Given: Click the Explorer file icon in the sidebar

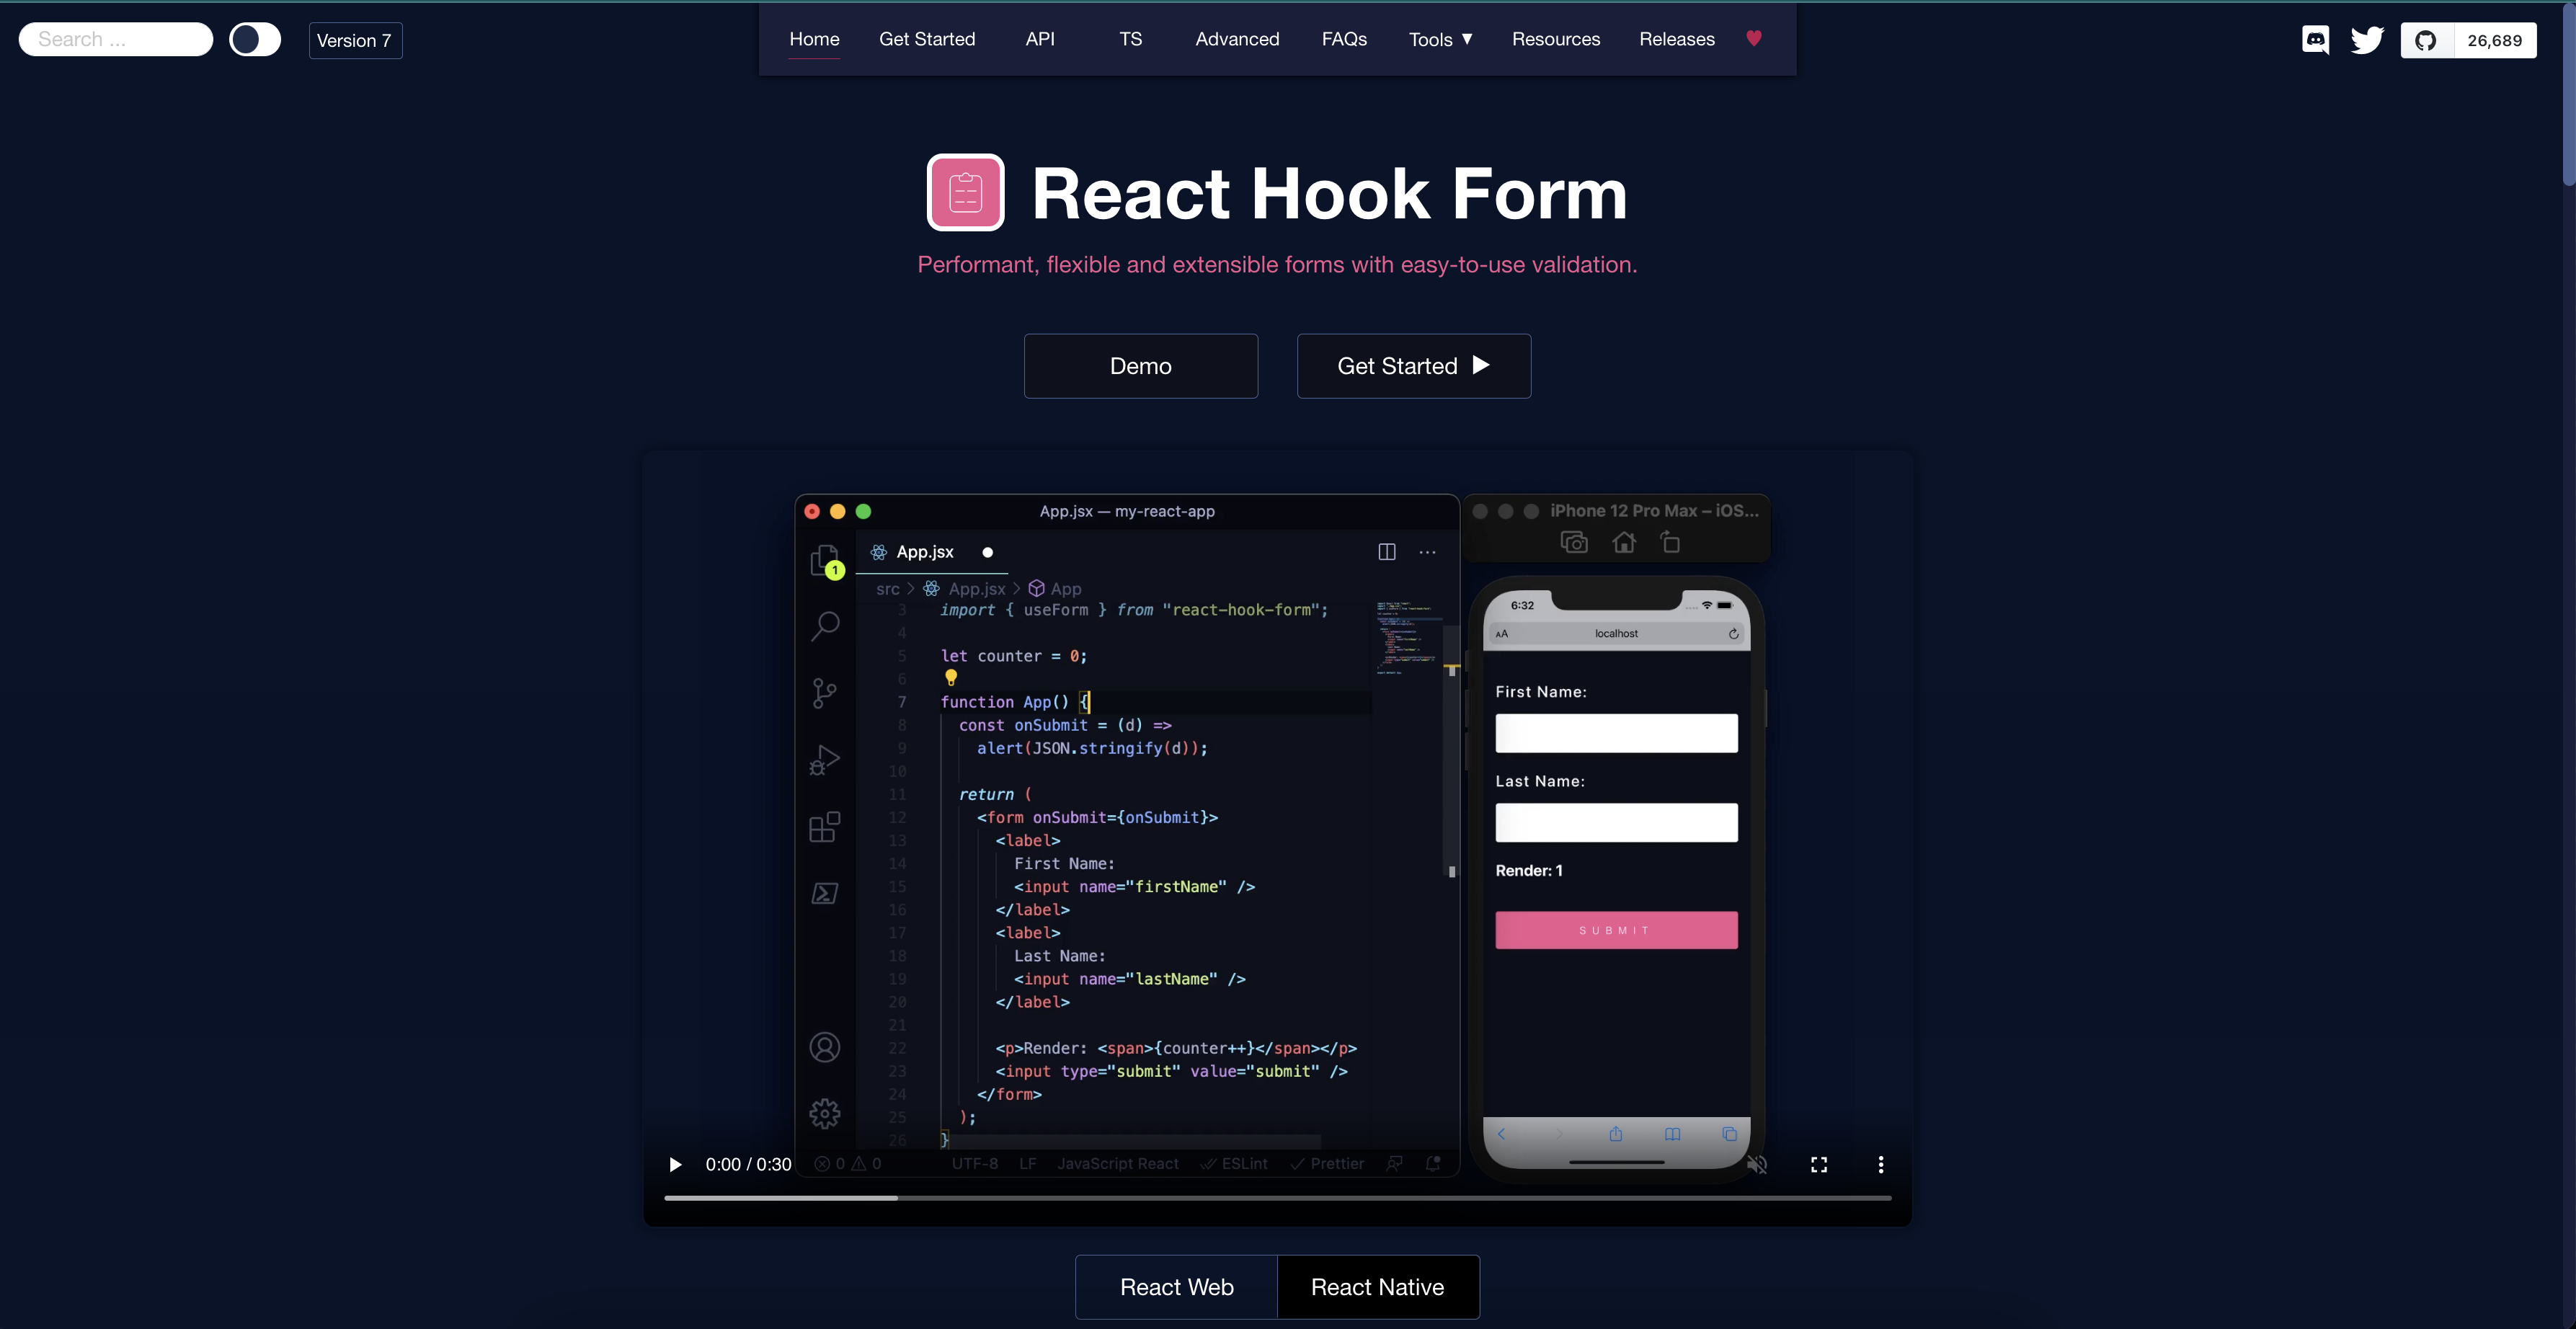Looking at the screenshot, I should [825, 560].
